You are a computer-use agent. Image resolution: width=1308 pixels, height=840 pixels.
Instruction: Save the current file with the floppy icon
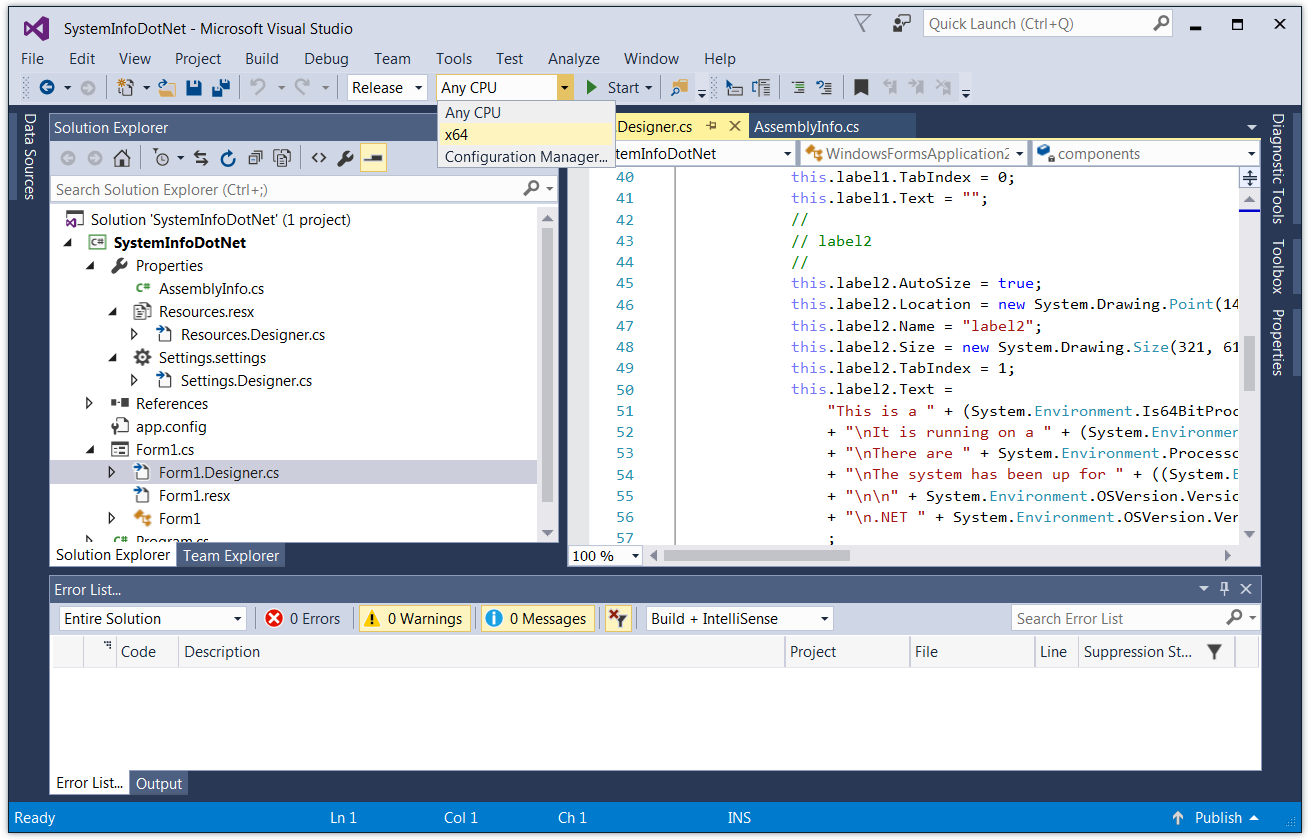click(194, 88)
